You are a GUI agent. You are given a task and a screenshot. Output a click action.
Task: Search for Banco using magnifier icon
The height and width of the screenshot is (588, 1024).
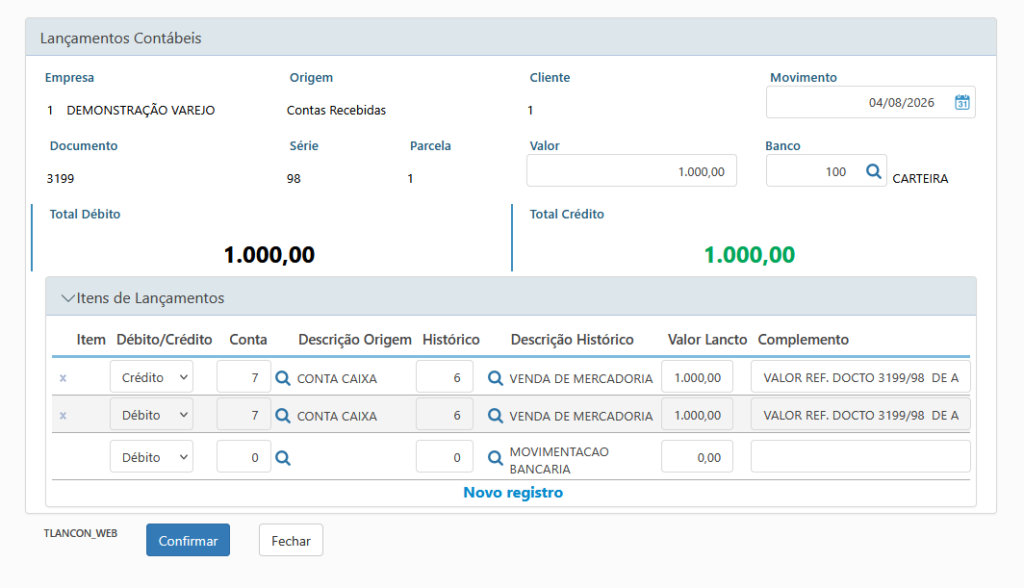click(x=873, y=171)
